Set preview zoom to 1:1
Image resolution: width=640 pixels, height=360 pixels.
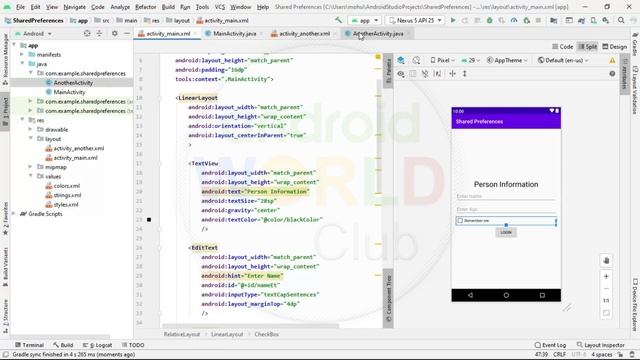point(606,301)
